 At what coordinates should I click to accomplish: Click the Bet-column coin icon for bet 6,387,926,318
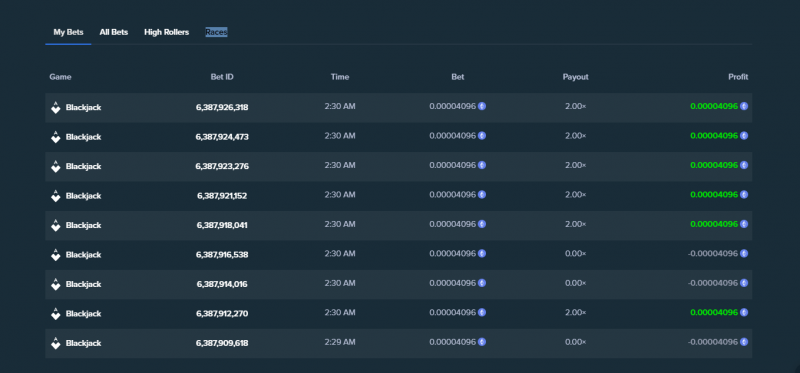482,106
